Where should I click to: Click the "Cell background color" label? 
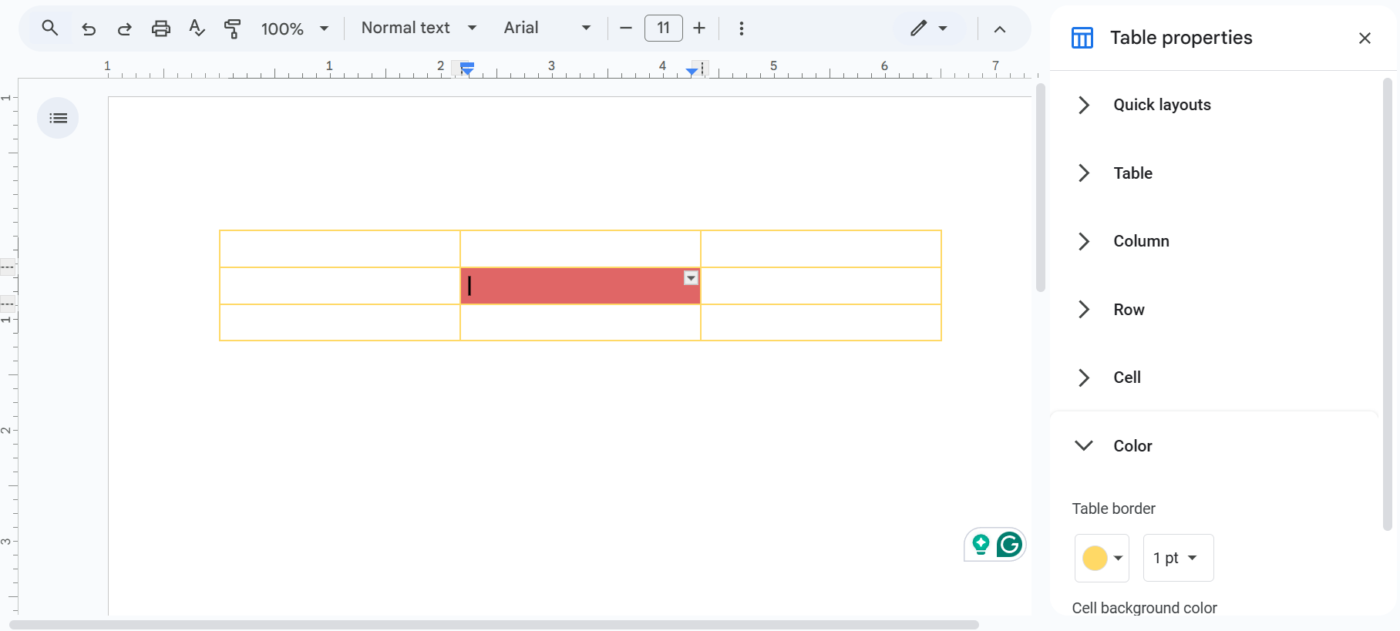tap(1145, 608)
